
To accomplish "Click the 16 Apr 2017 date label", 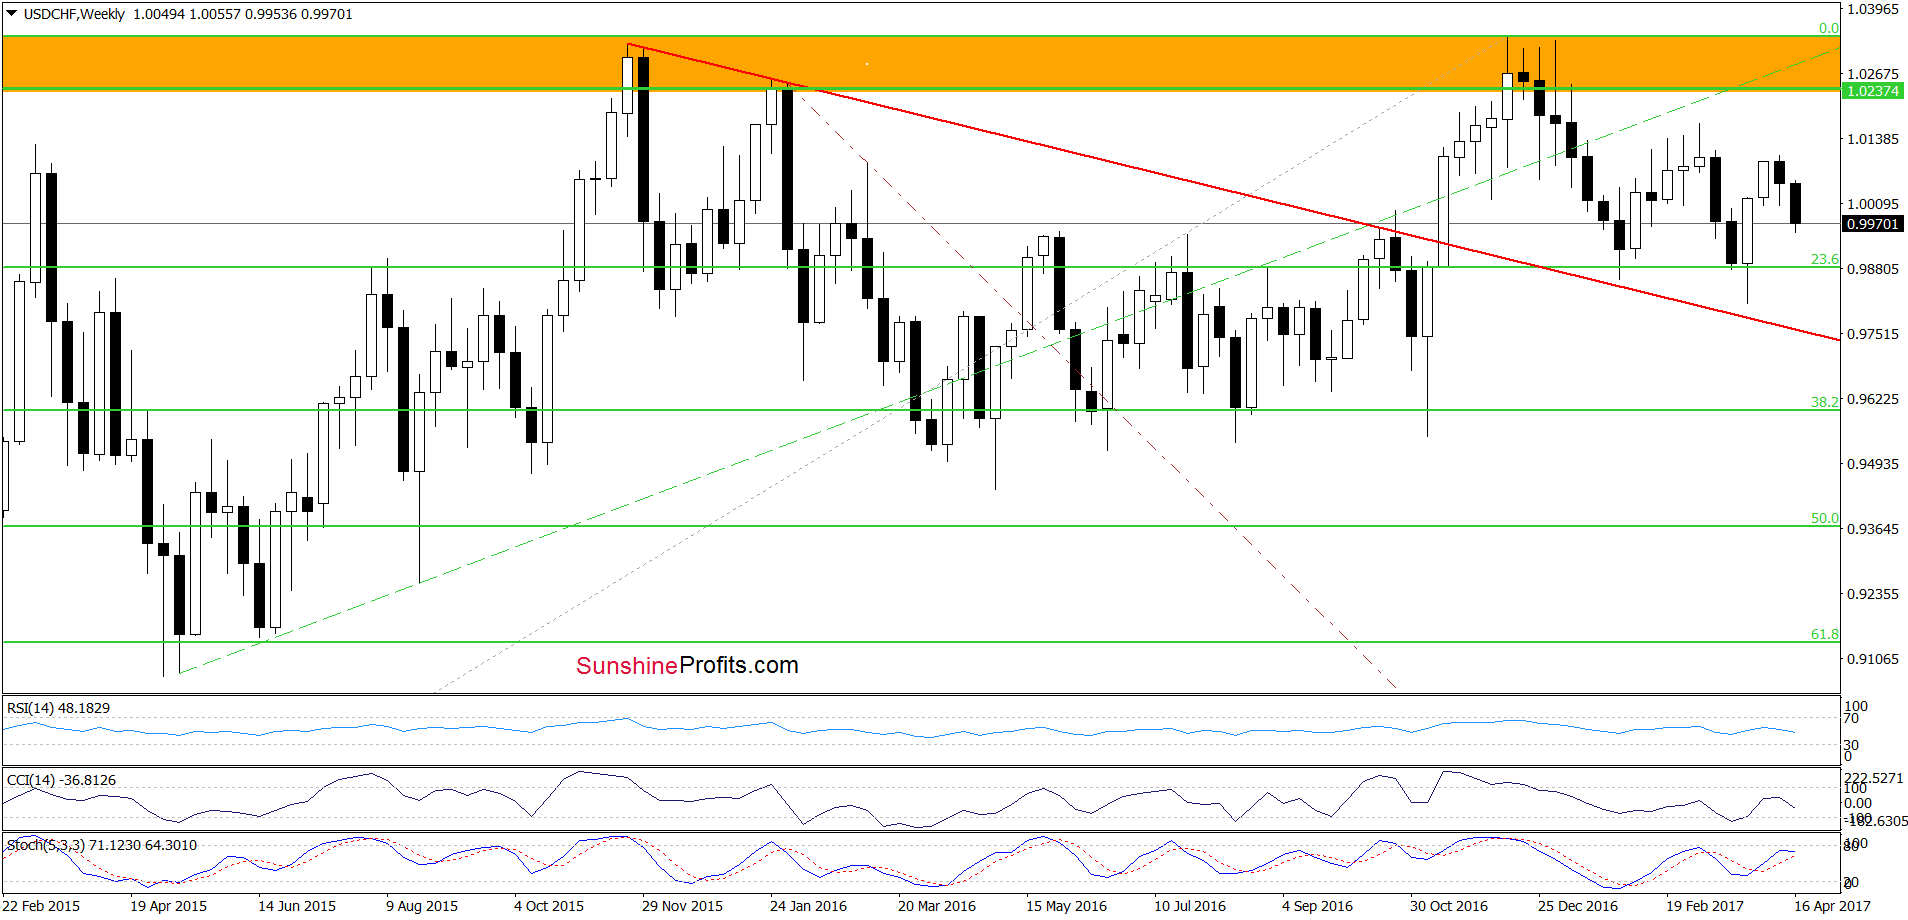I will 1832,906.
